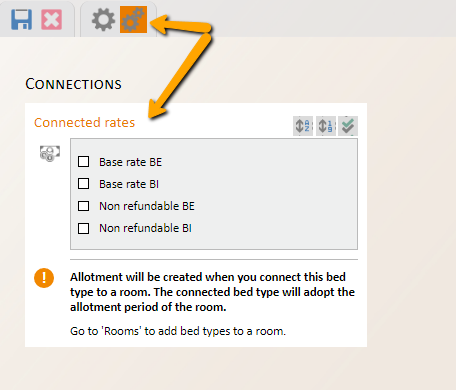Open the single gear settings tab
Viewport: 456px width, 390px height.
coord(103,20)
